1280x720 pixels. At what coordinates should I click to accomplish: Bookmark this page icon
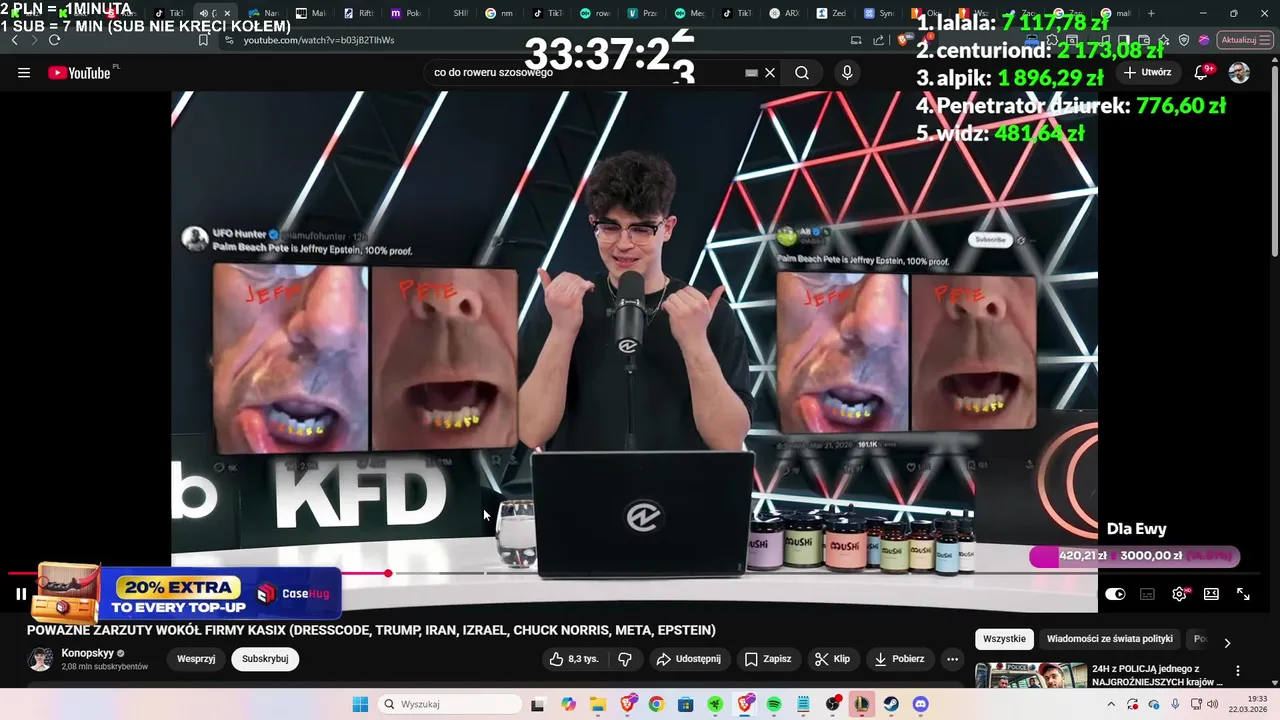click(203, 40)
